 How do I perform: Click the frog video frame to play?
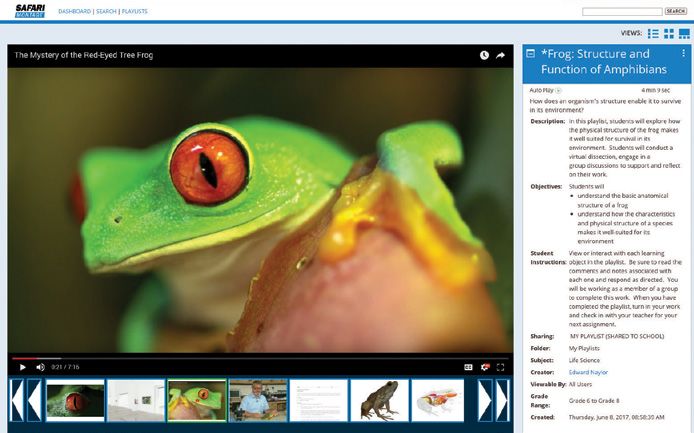(260, 210)
